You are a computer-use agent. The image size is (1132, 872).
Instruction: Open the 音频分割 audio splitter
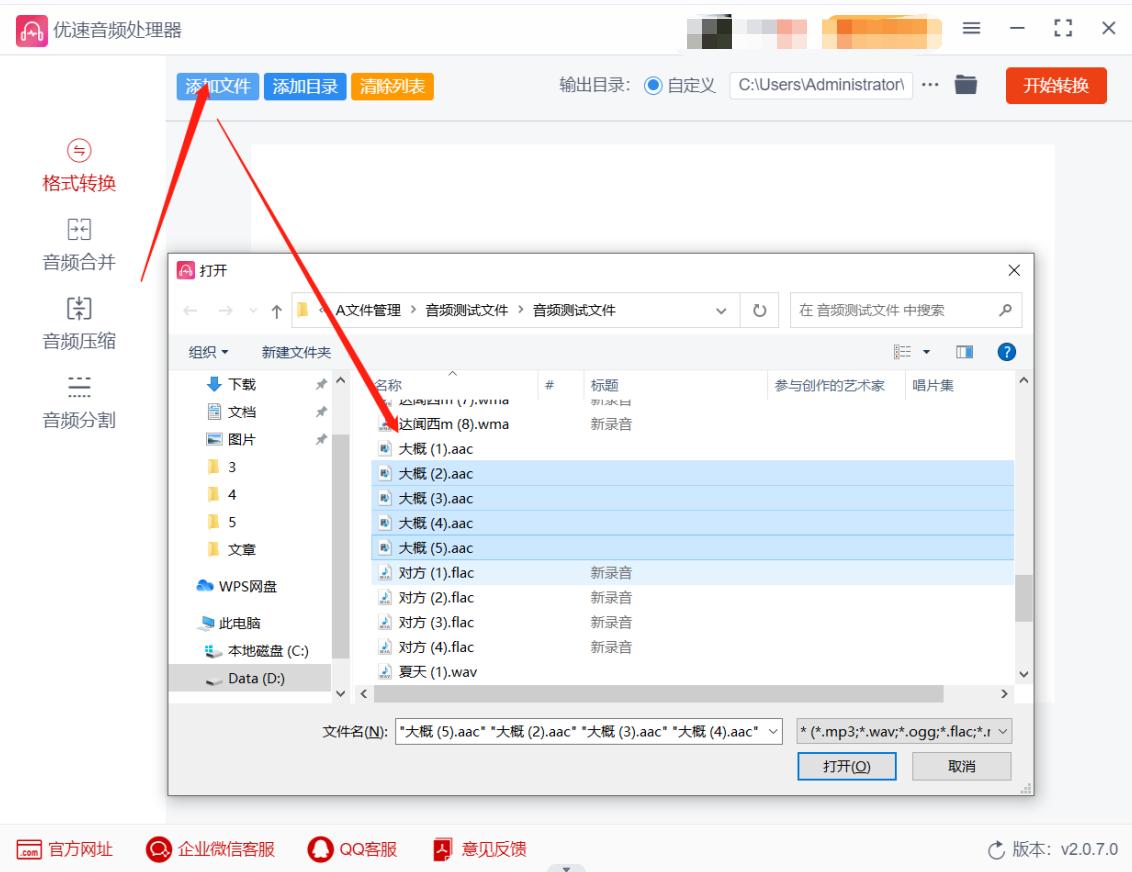click(x=79, y=419)
